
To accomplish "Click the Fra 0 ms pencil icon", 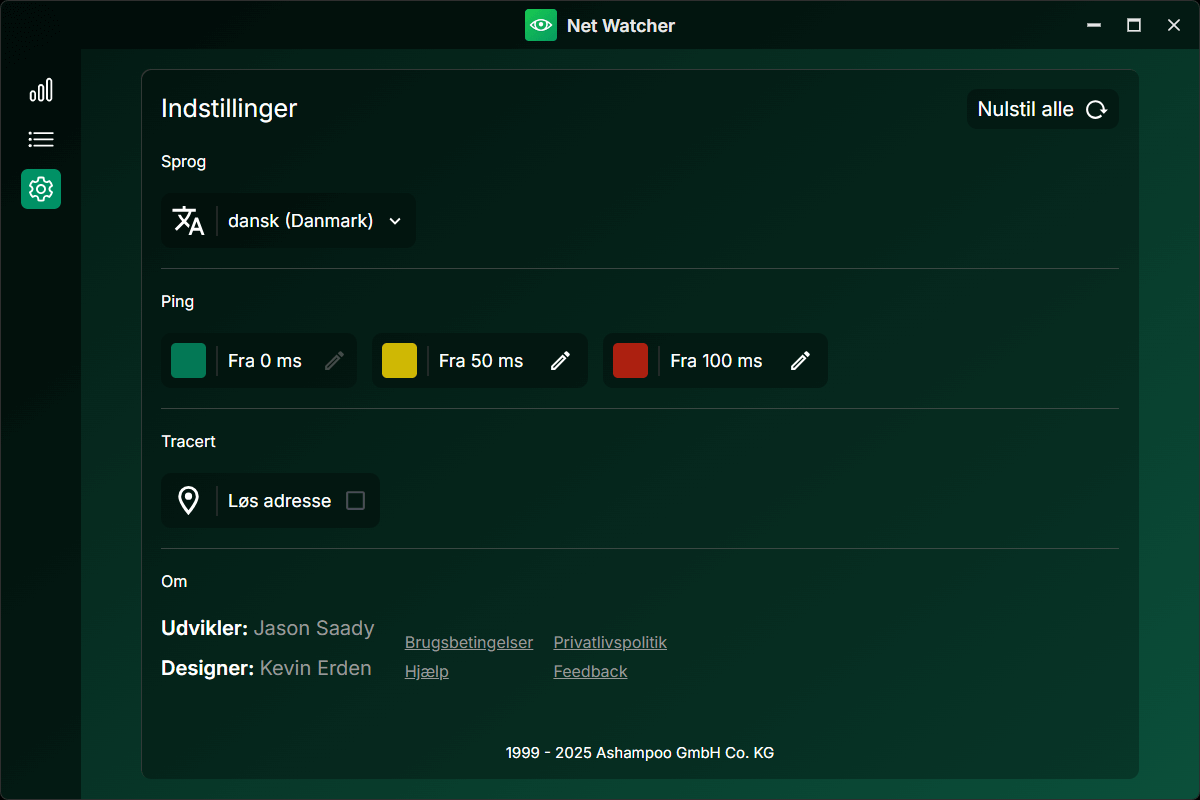I will 335,361.
